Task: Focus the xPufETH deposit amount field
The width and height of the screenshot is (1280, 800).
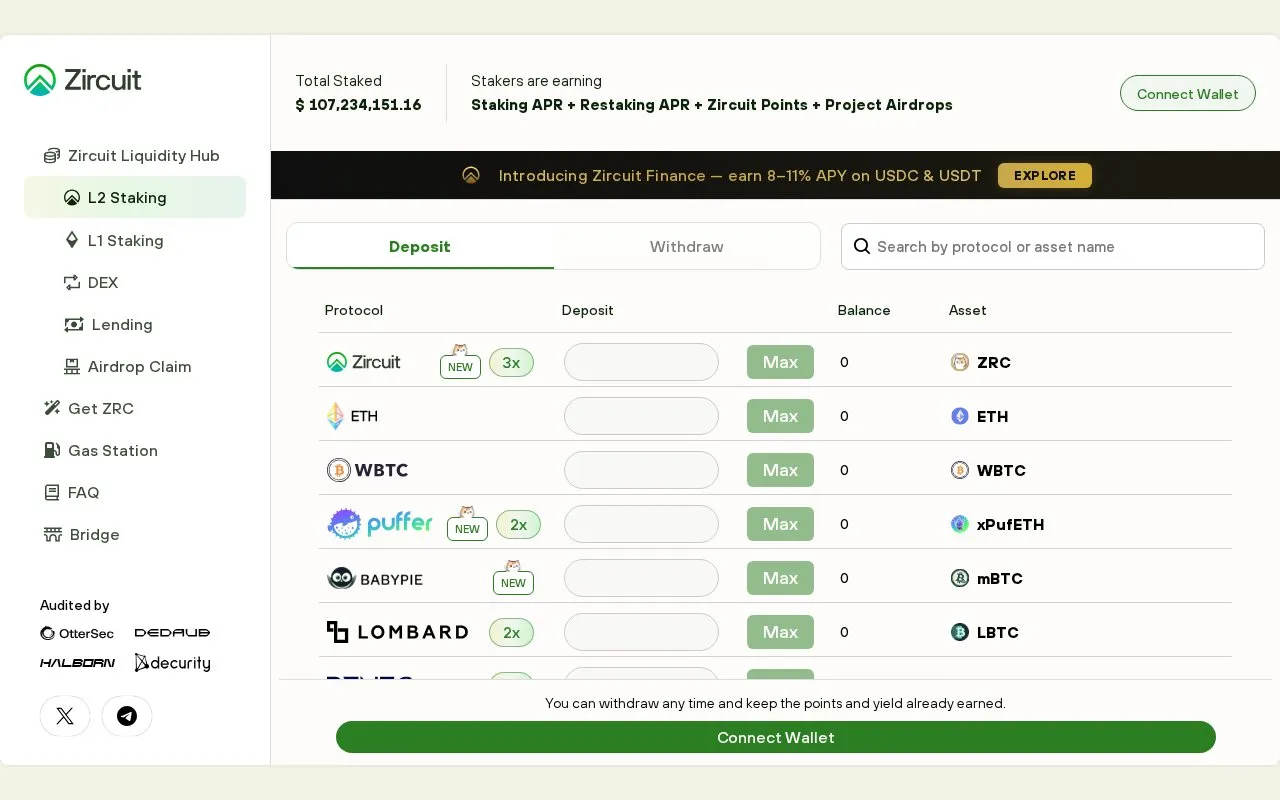Action: pyautogui.click(x=641, y=524)
